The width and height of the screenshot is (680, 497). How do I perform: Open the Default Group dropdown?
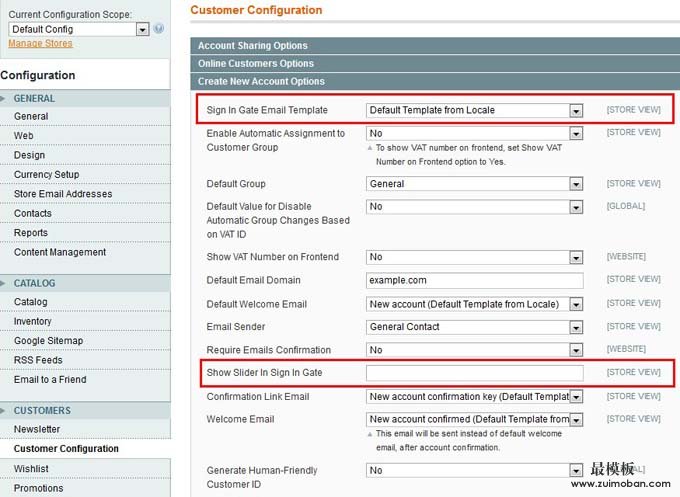[474, 184]
